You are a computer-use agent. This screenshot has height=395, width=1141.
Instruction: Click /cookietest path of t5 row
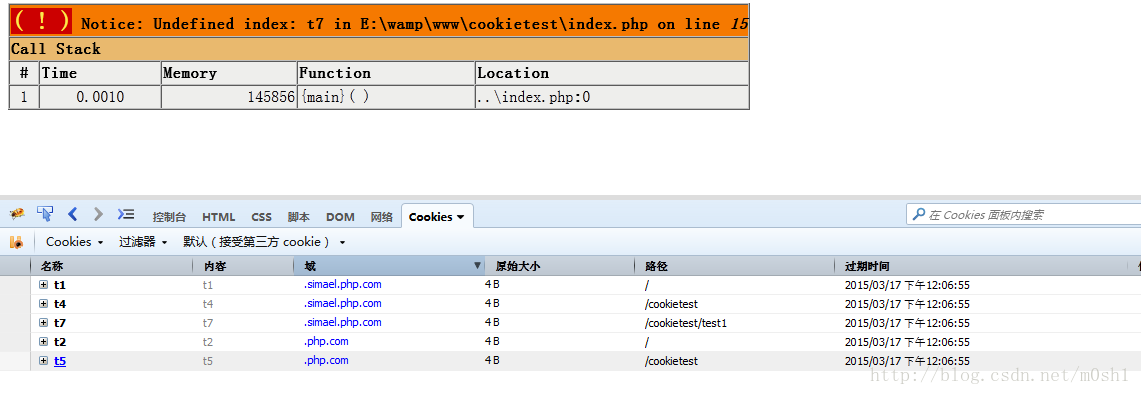point(671,361)
